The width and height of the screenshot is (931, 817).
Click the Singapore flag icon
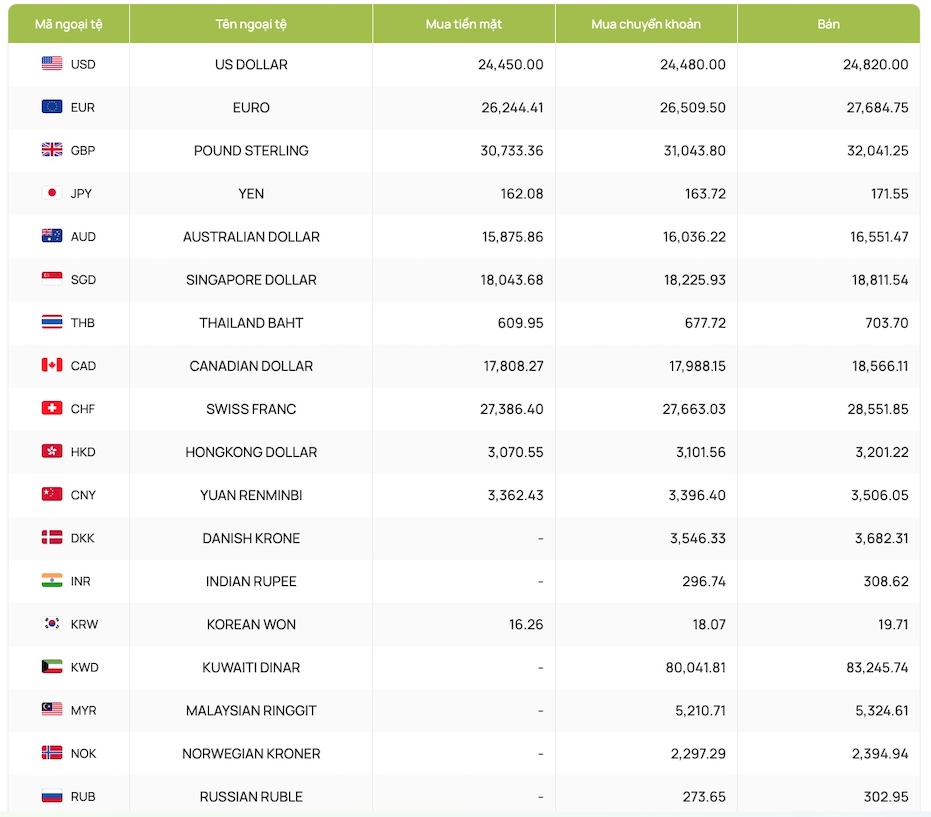52,279
